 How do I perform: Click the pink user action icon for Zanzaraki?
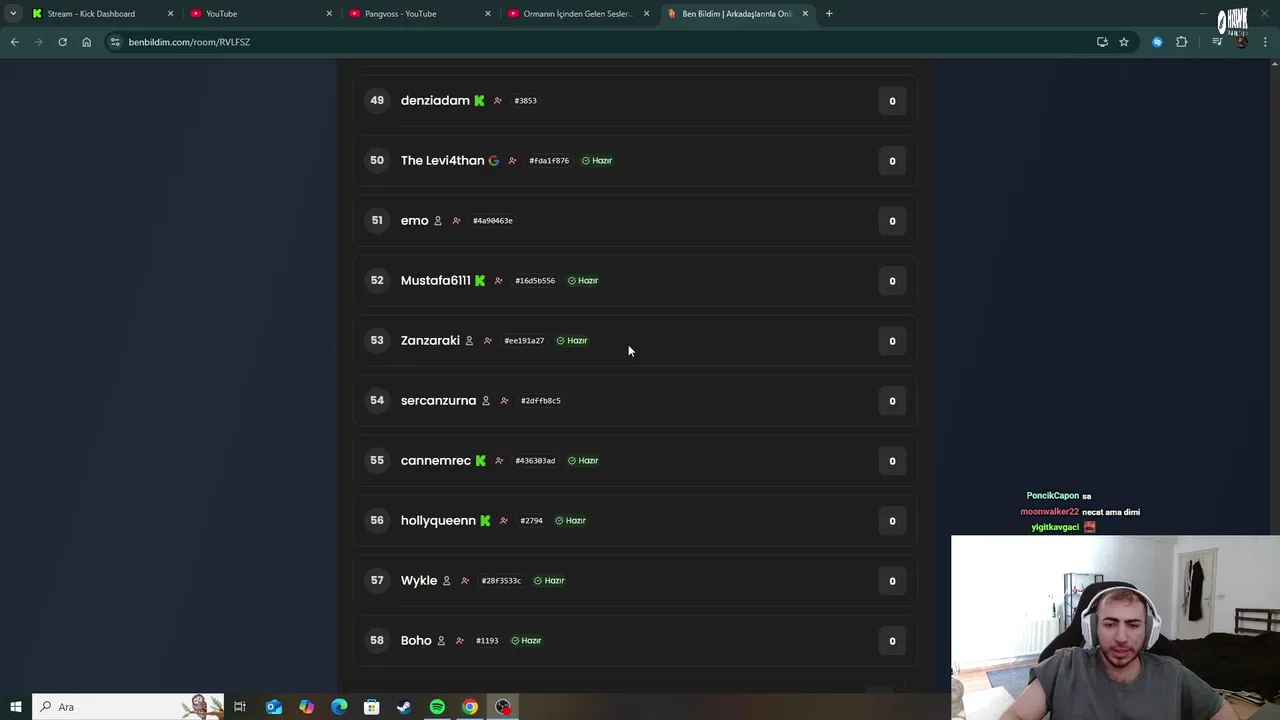click(x=487, y=340)
